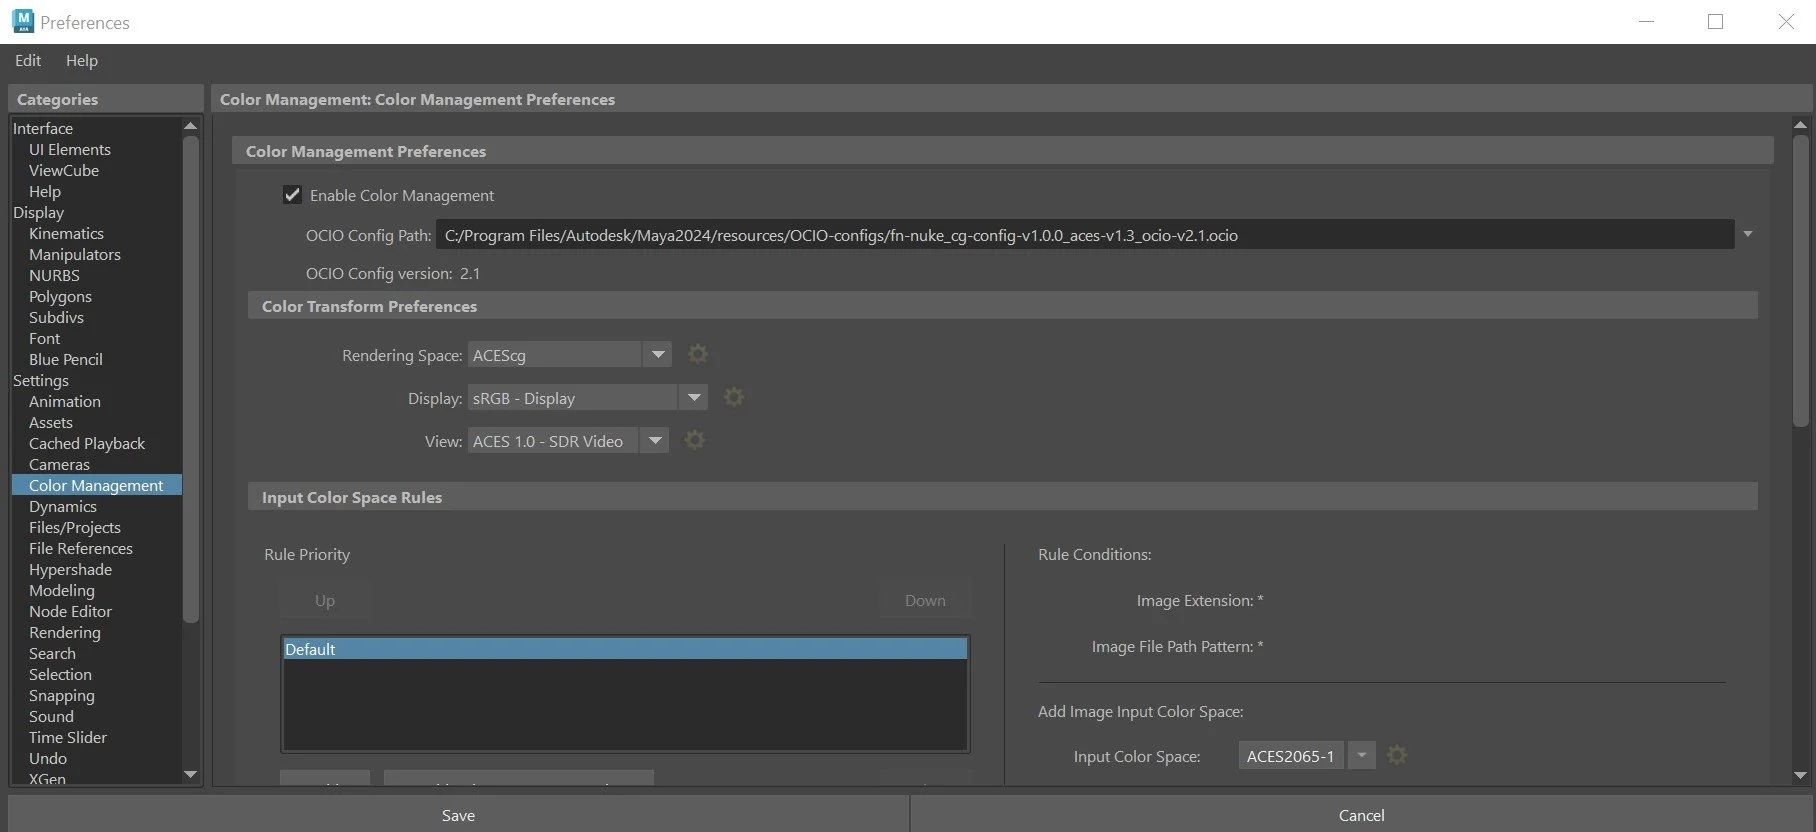Select the Sound category
This screenshot has height=832, width=1816.
pyautogui.click(x=51, y=716)
